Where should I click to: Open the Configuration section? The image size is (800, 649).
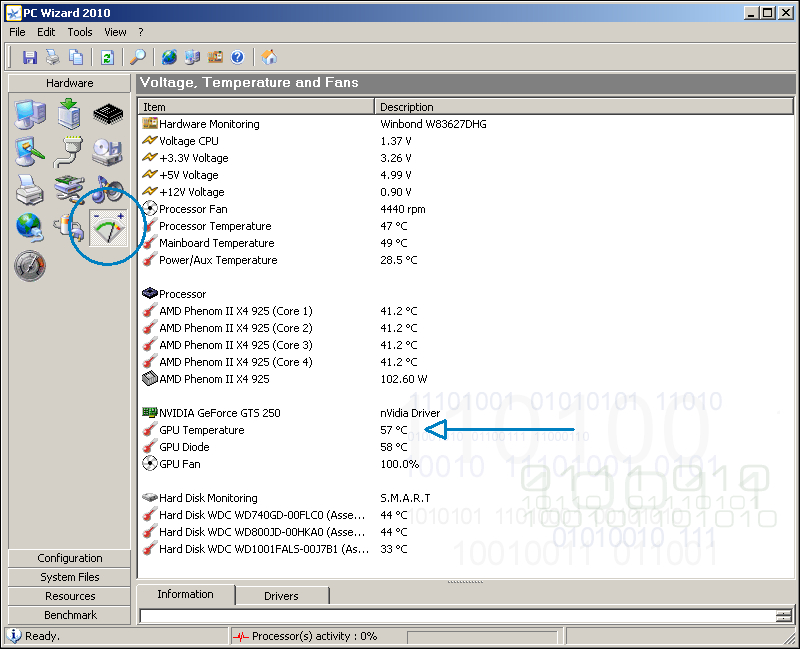(x=69, y=558)
